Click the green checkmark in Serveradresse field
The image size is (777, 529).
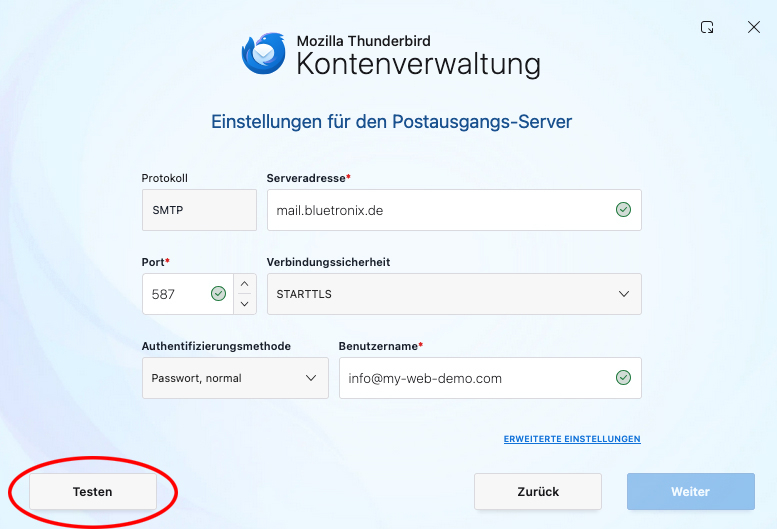623,210
